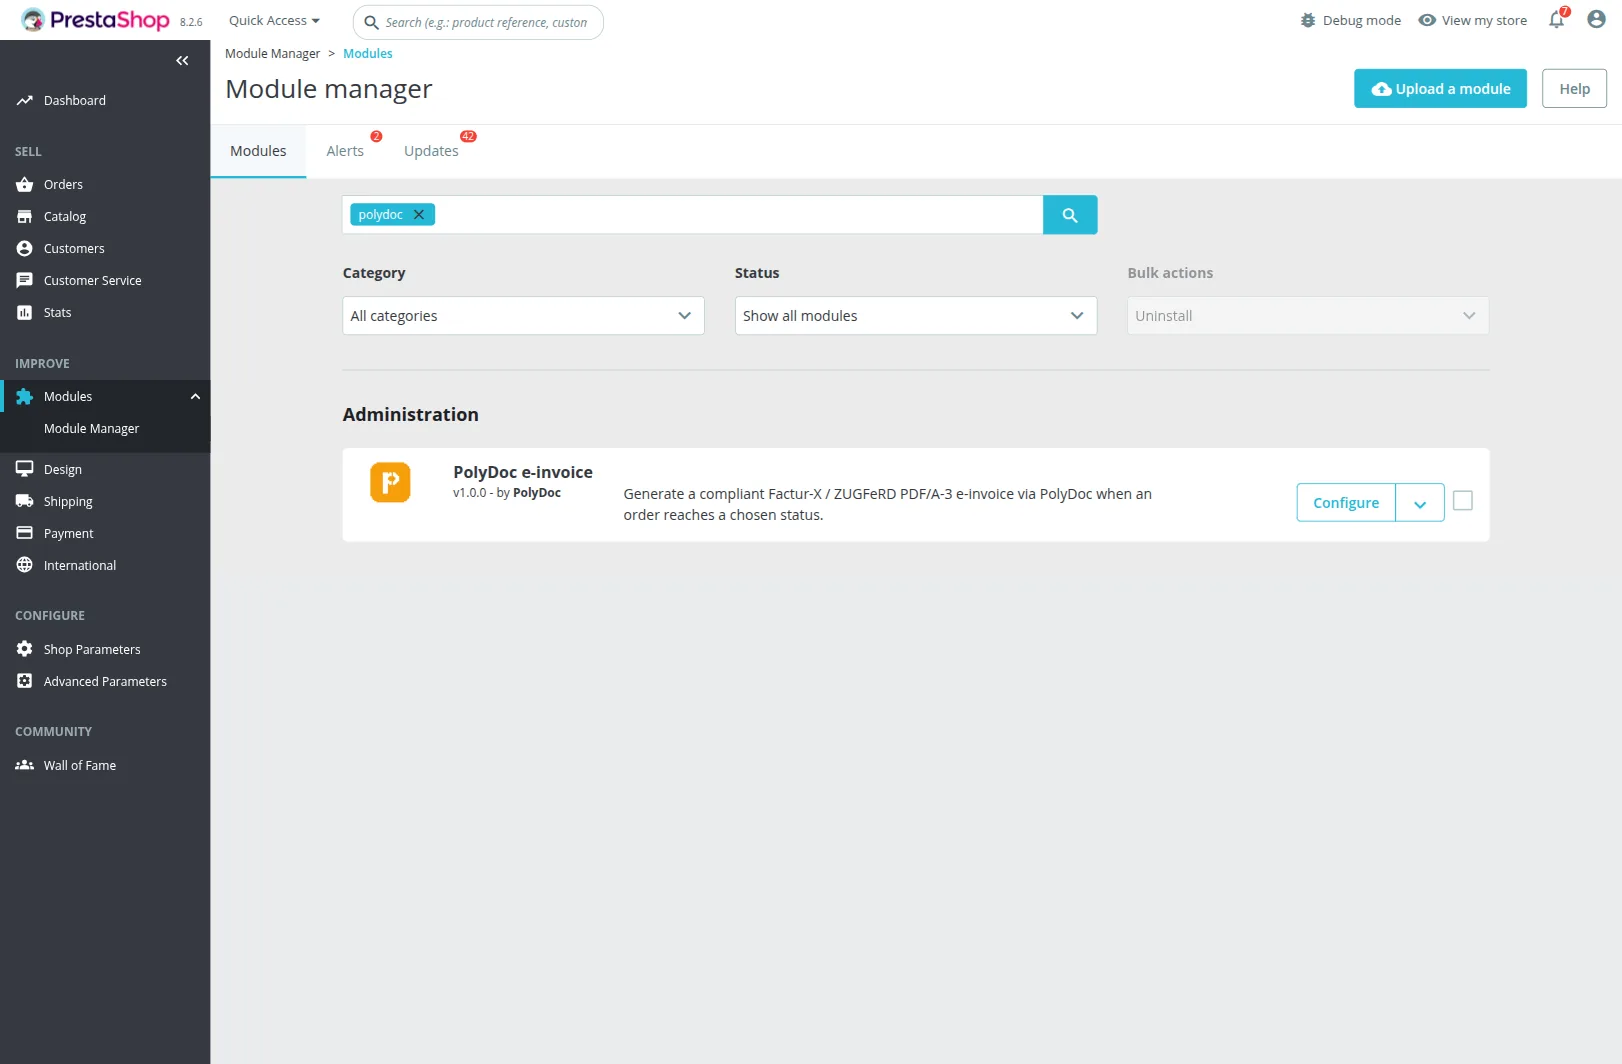1622x1064 pixels.
Task: Click the Shop Parameters gear icon
Action: coord(25,649)
